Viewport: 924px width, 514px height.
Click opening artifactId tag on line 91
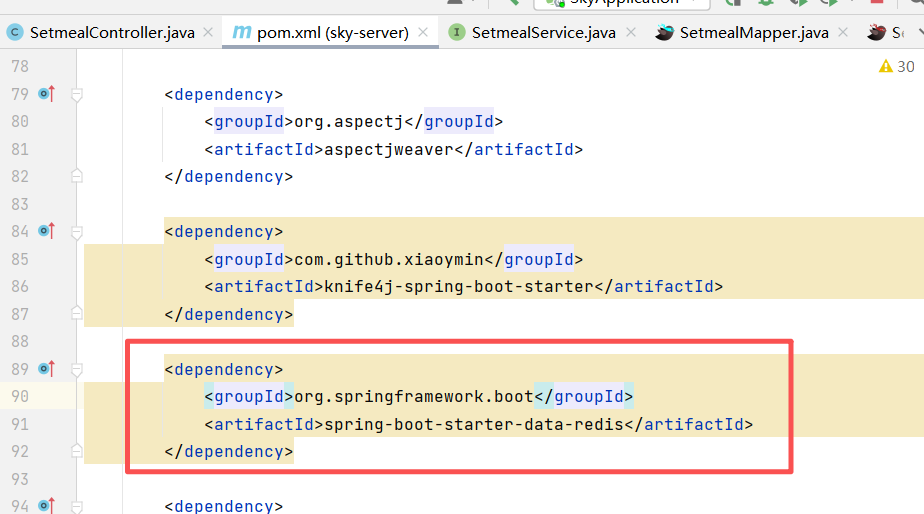264,424
